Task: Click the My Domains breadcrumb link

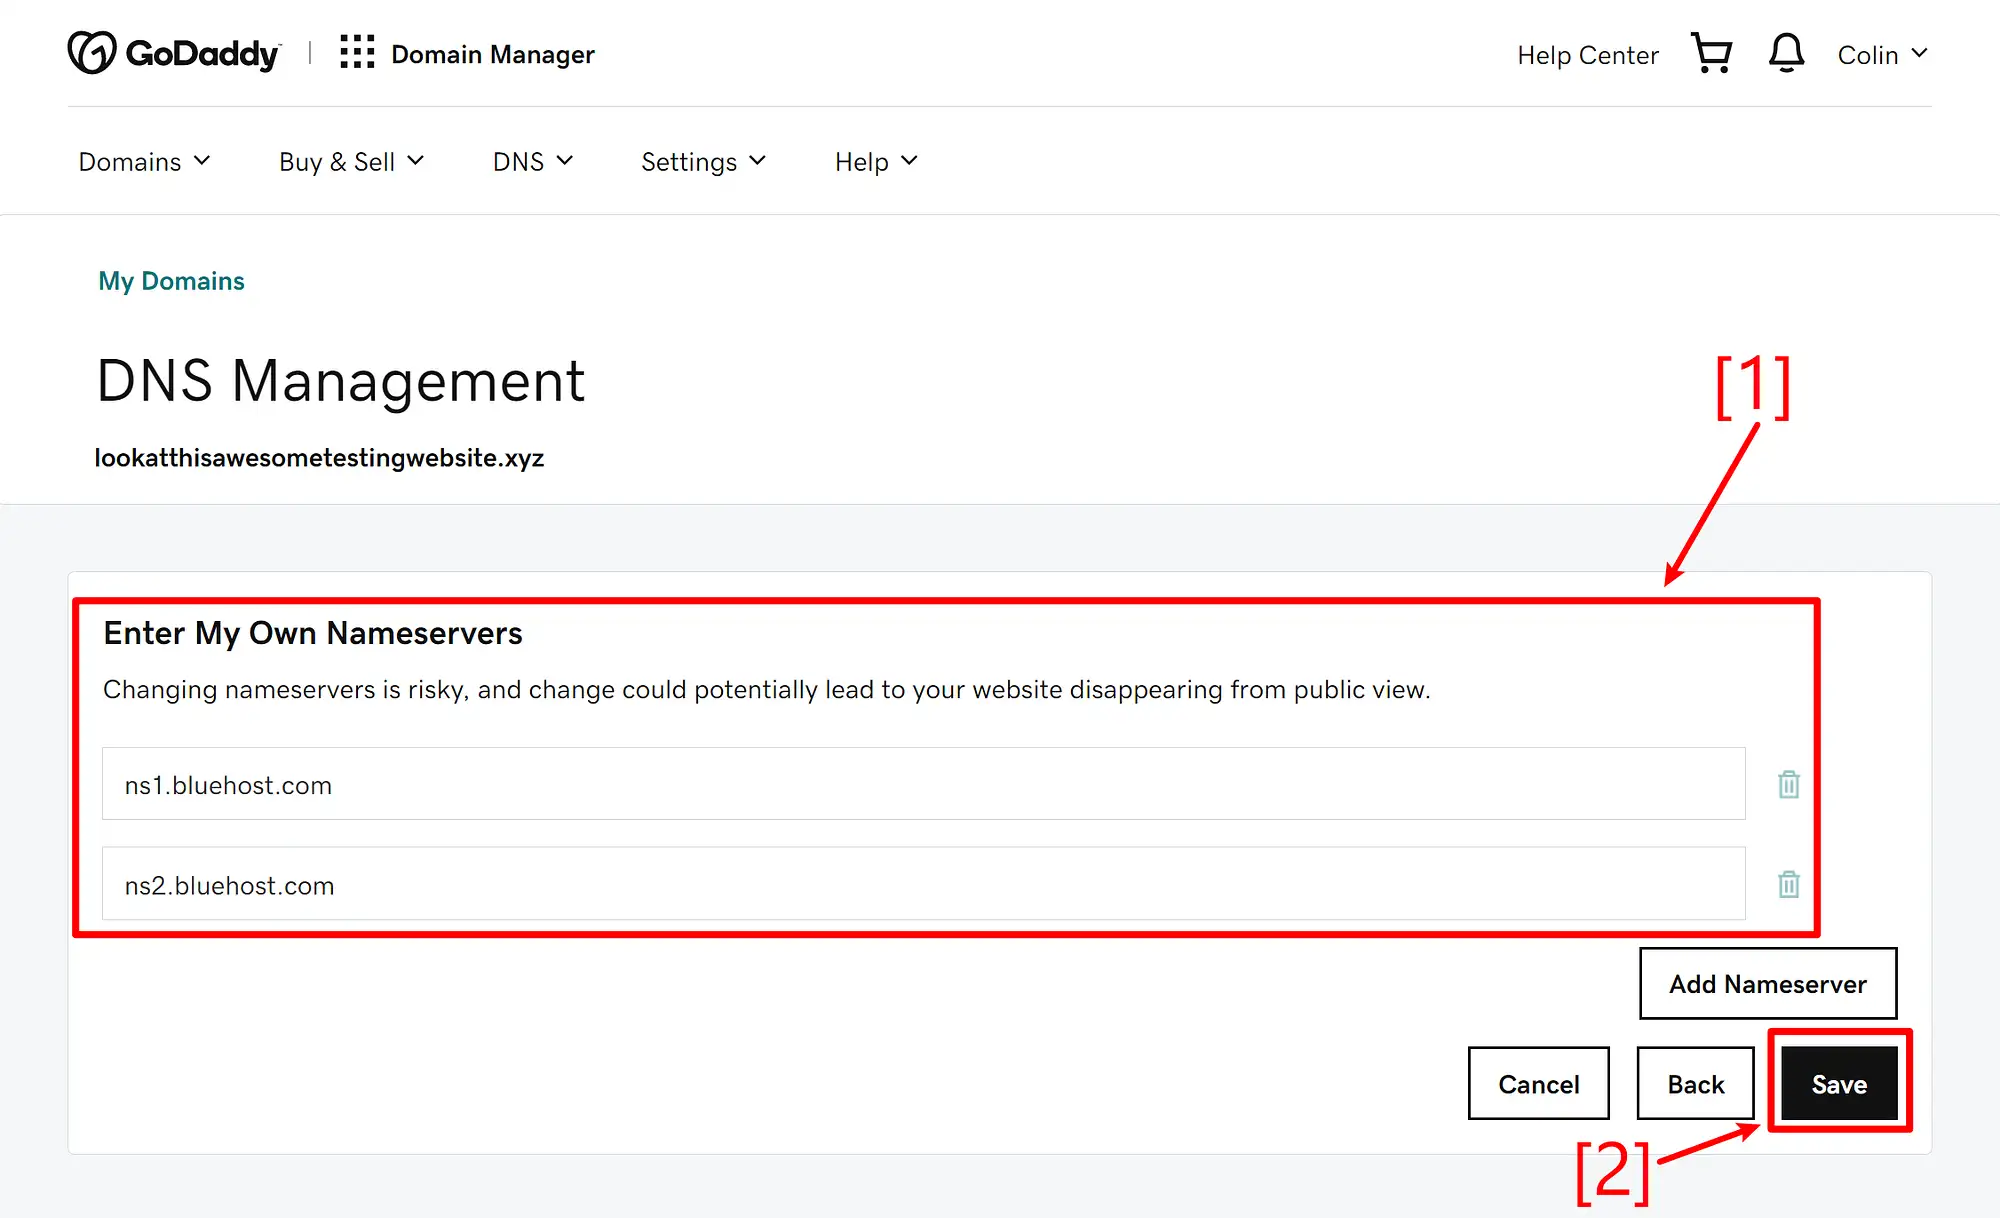Action: coord(170,281)
